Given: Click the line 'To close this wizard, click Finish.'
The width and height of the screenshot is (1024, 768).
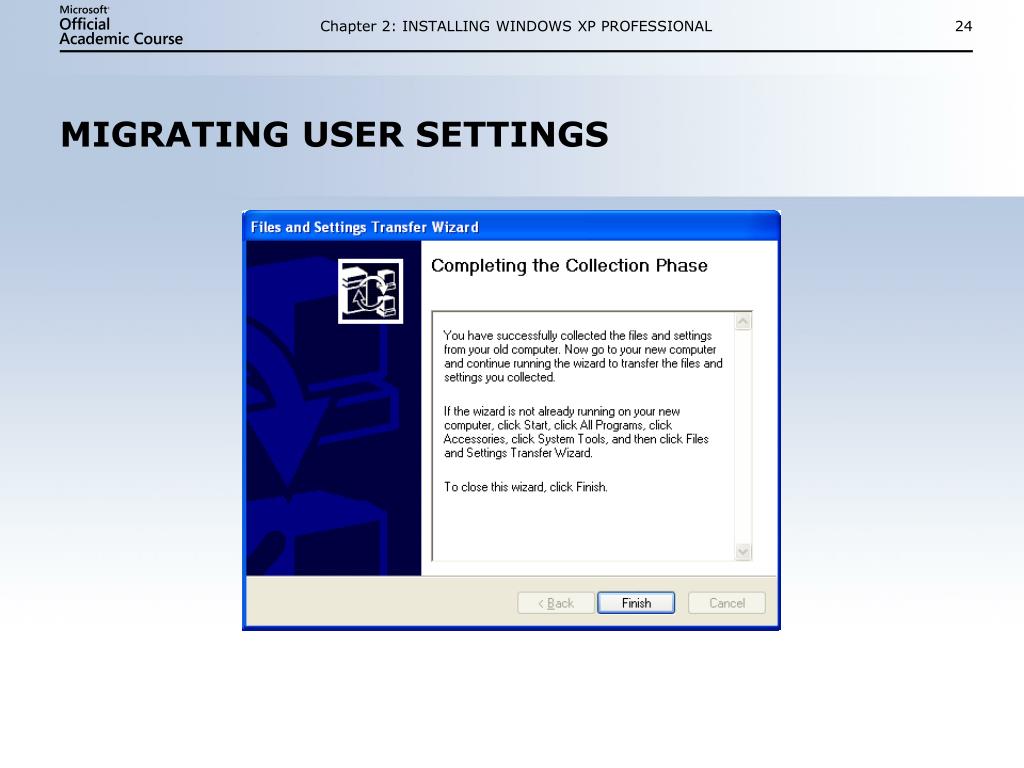Looking at the screenshot, I should pyautogui.click(x=526, y=487).
